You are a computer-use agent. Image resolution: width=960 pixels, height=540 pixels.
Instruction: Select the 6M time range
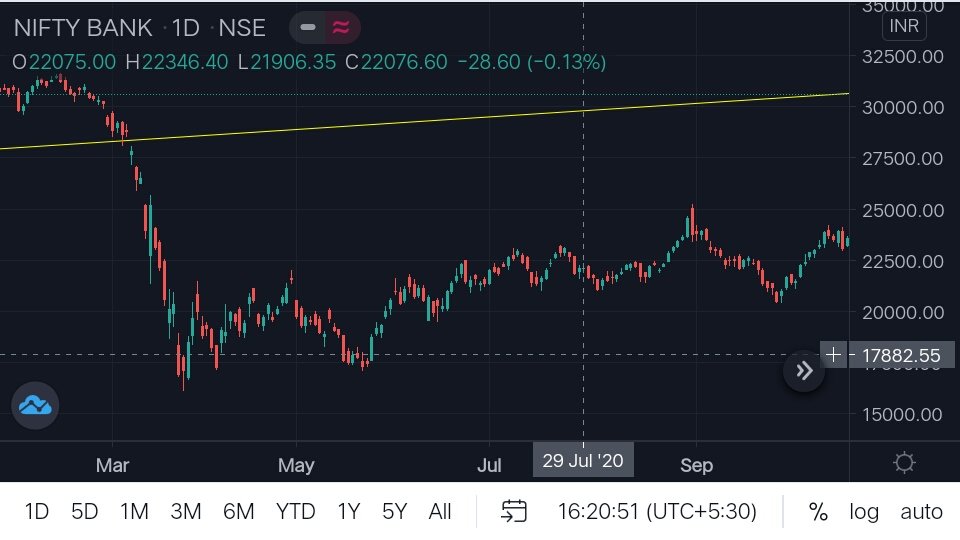click(238, 511)
